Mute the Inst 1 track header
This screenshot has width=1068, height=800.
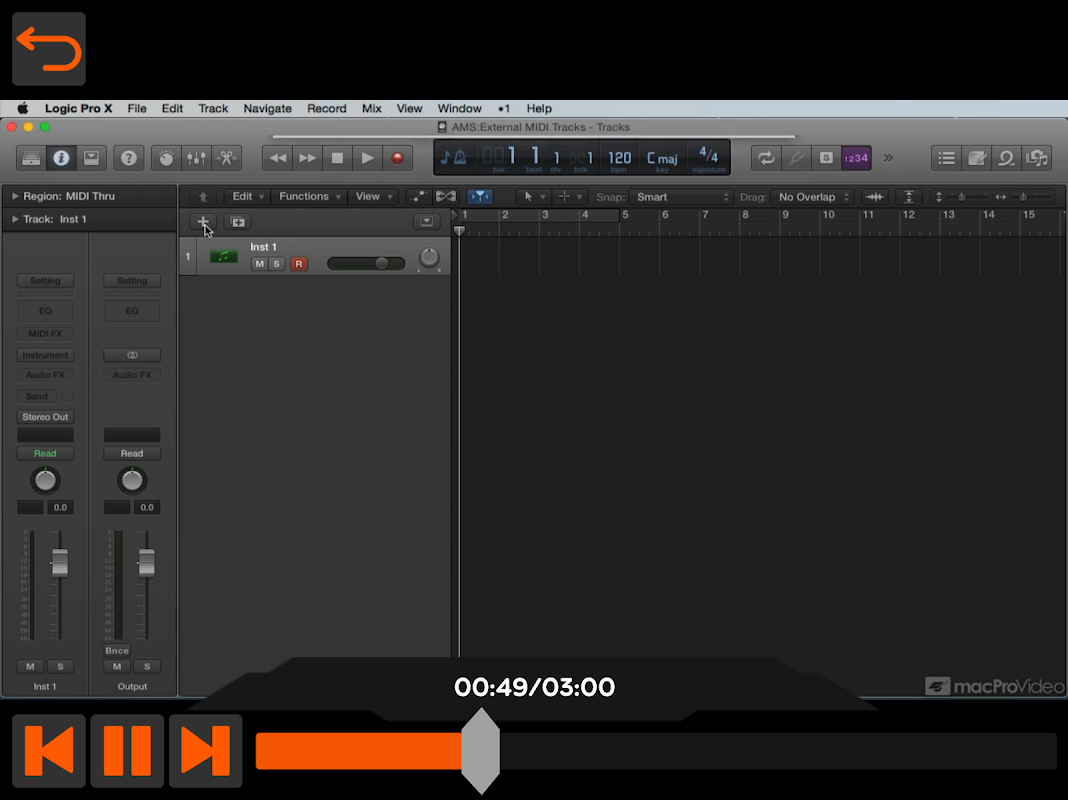click(260, 264)
